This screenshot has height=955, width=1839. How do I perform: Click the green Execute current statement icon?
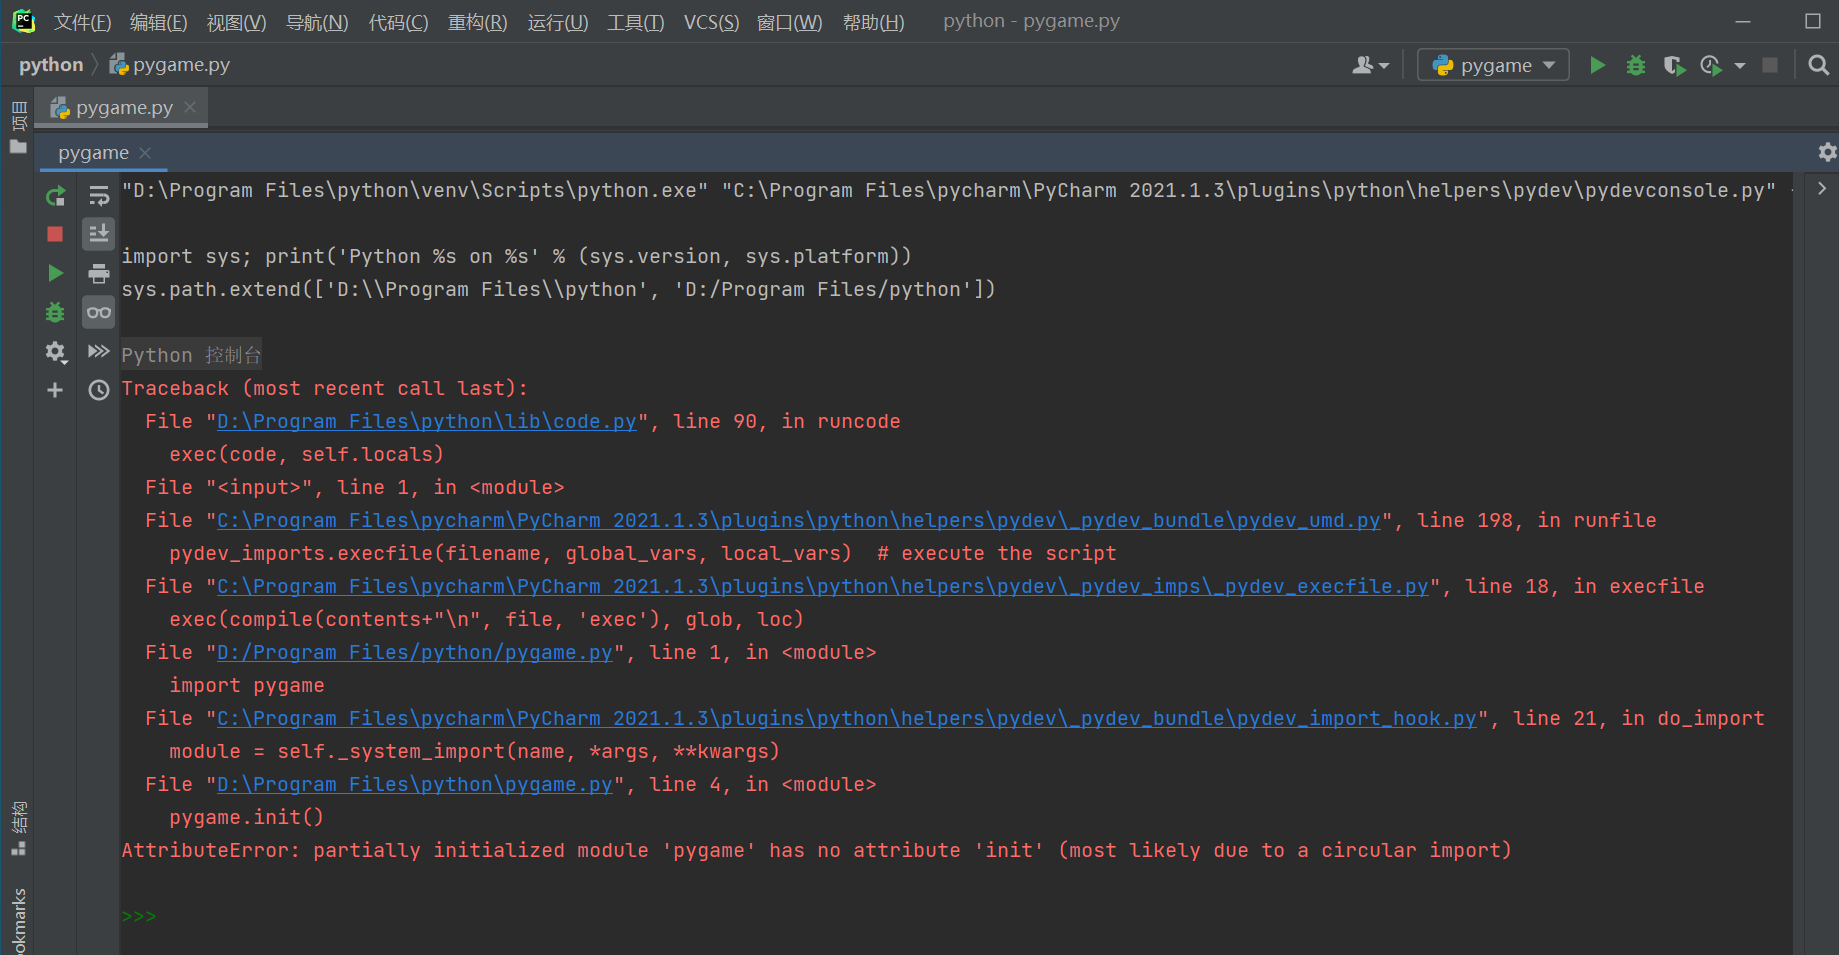point(55,273)
